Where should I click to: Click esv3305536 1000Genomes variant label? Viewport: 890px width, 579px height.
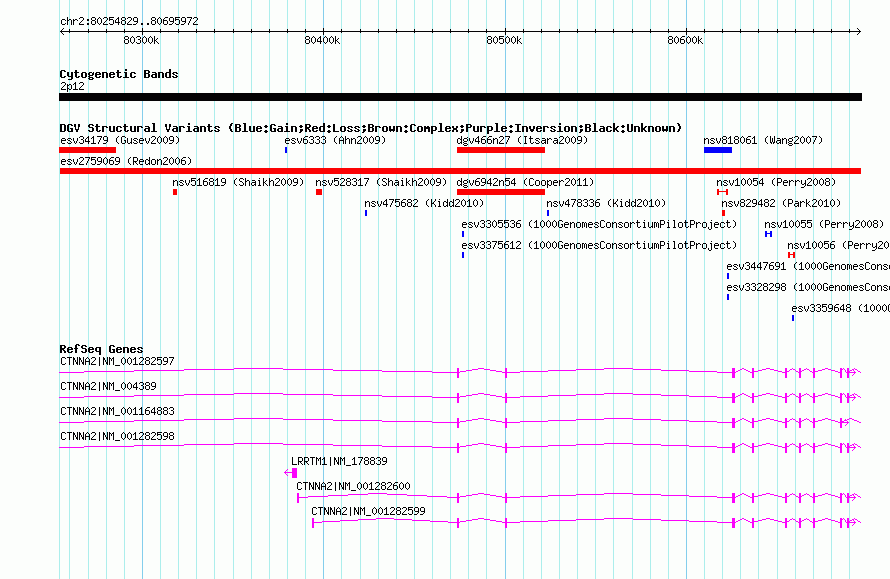click(x=599, y=224)
